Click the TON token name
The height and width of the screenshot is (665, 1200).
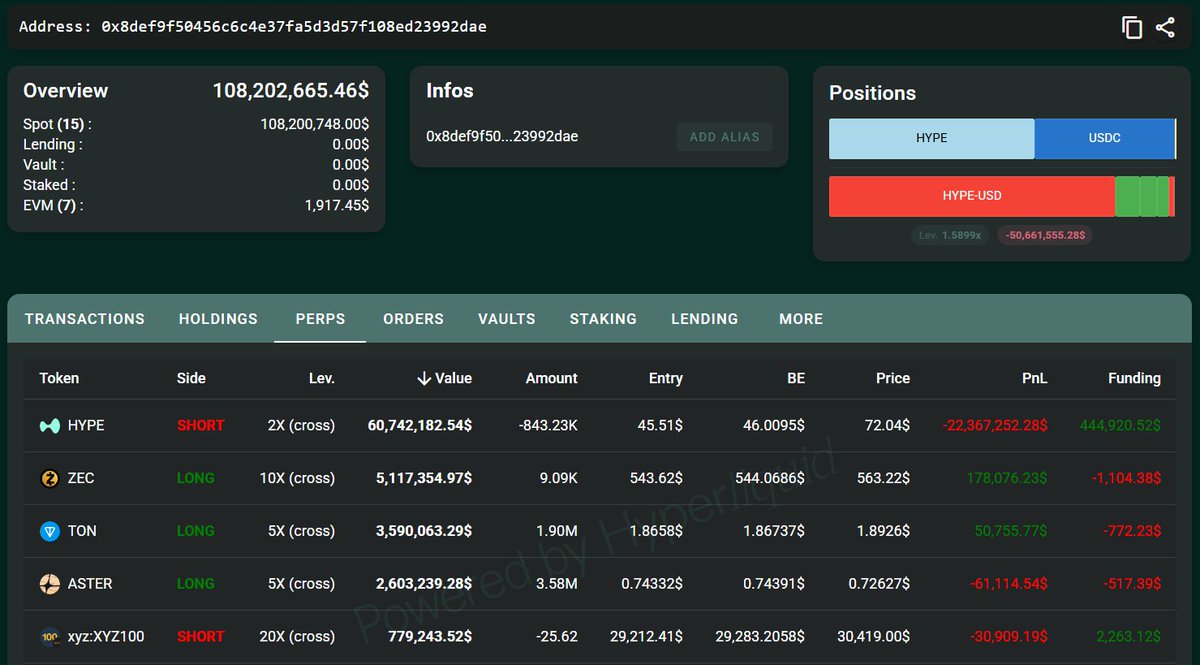(x=82, y=531)
